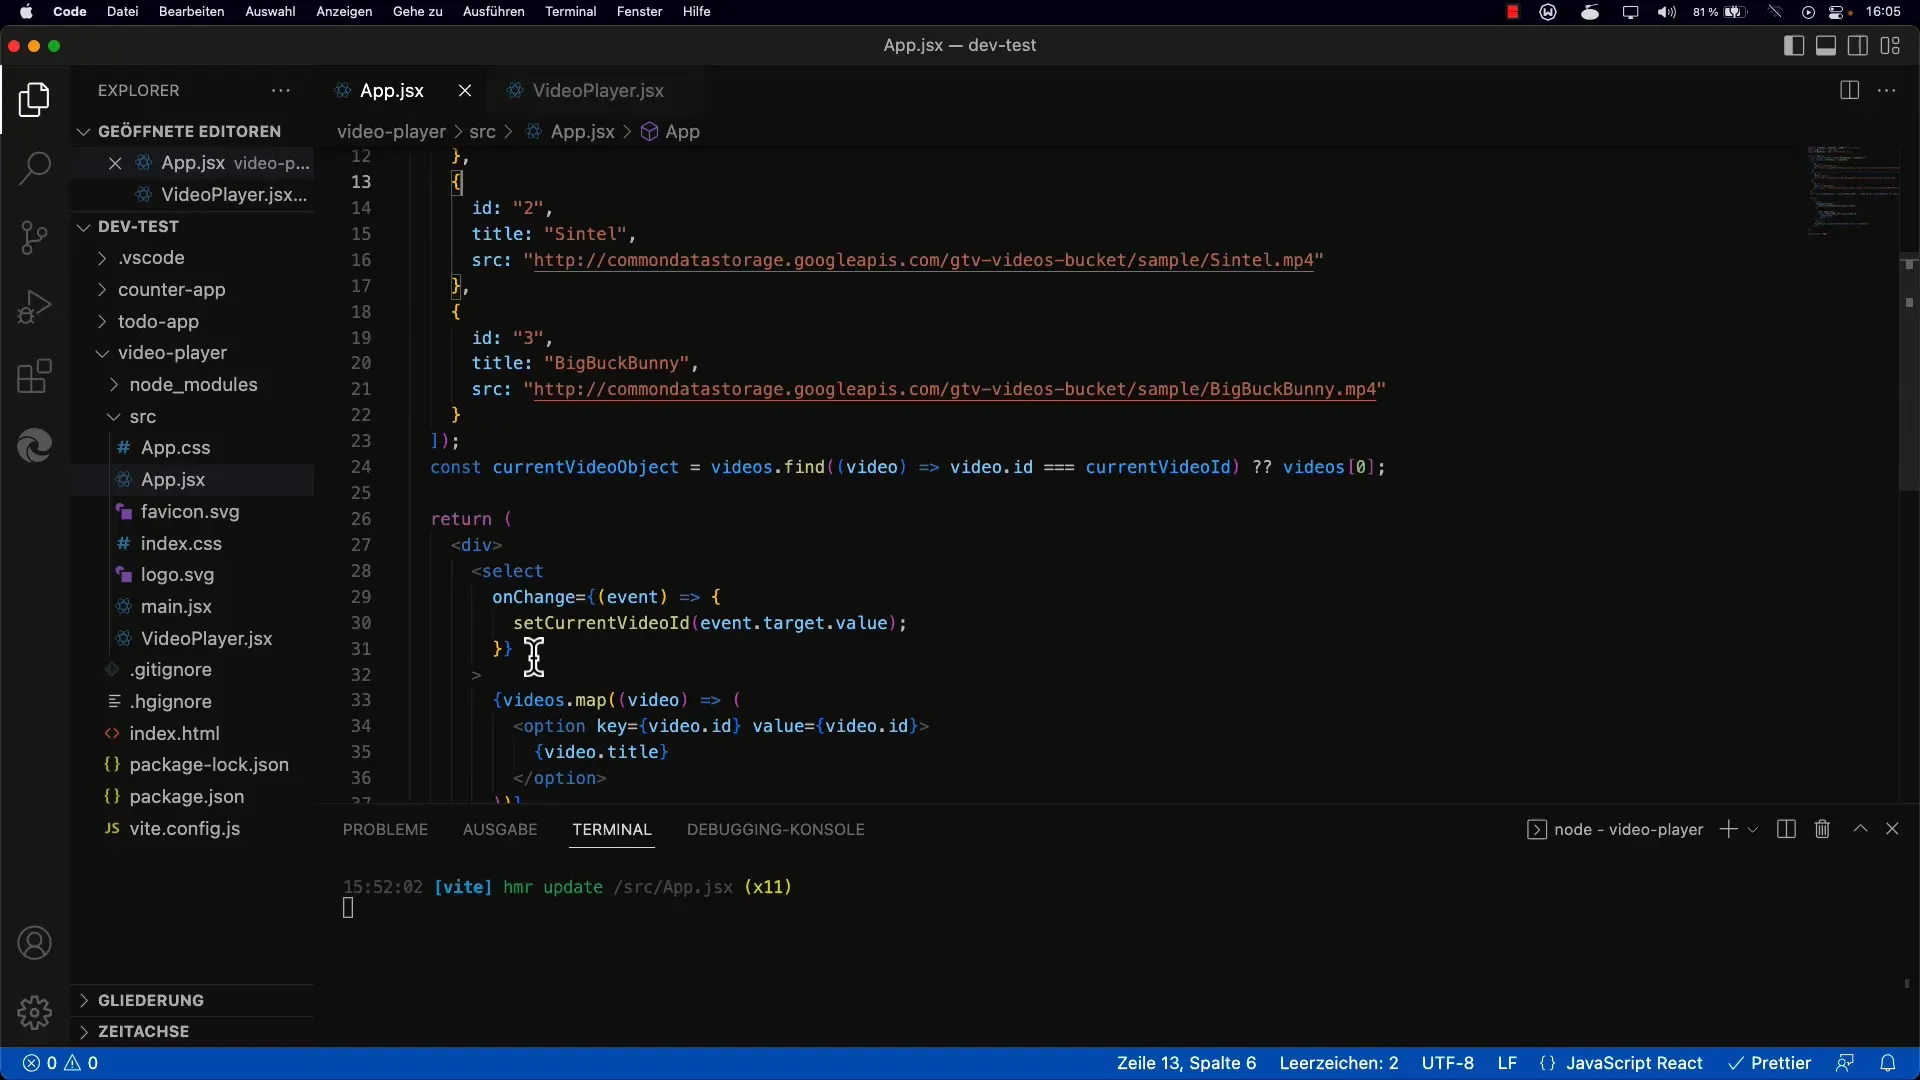Open the Anzeigen menu

344,12
